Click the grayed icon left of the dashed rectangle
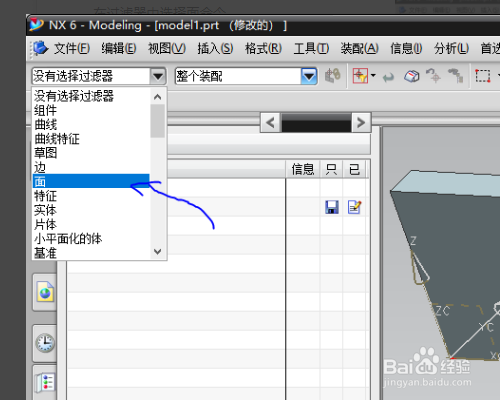The image size is (500, 400). pyautogui.click(x=456, y=76)
